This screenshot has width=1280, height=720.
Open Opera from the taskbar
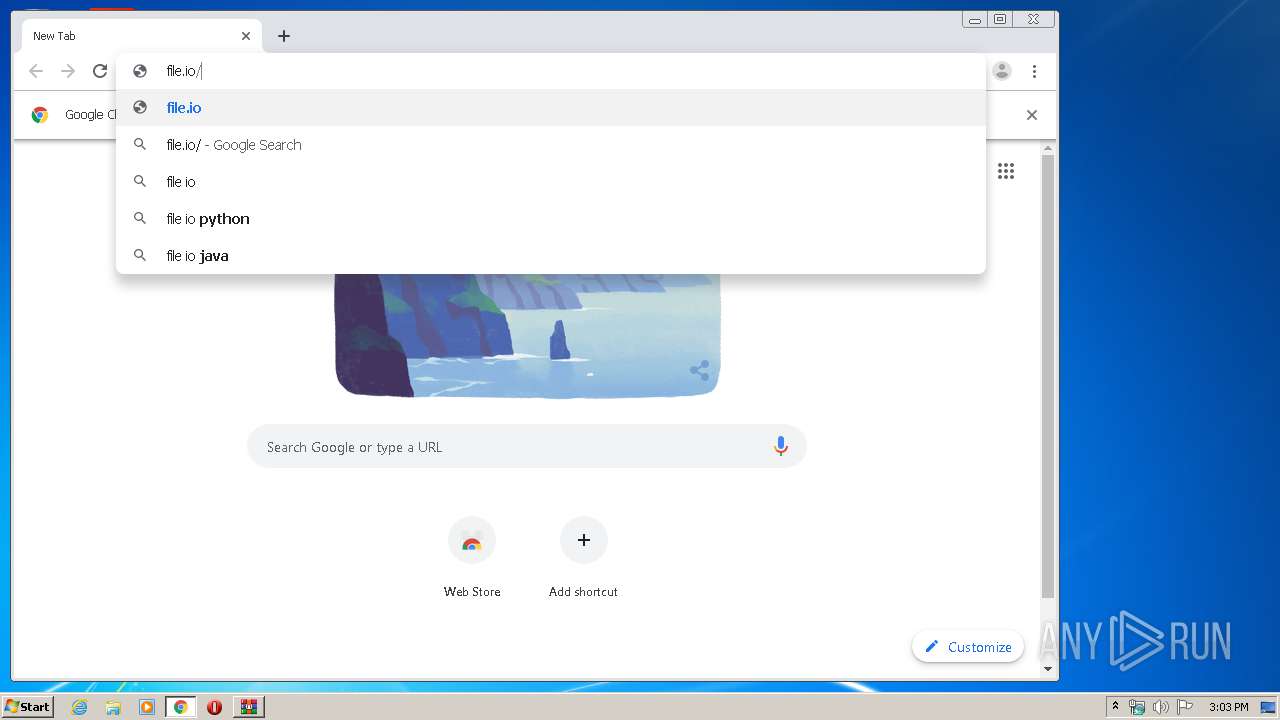tap(214, 707)
